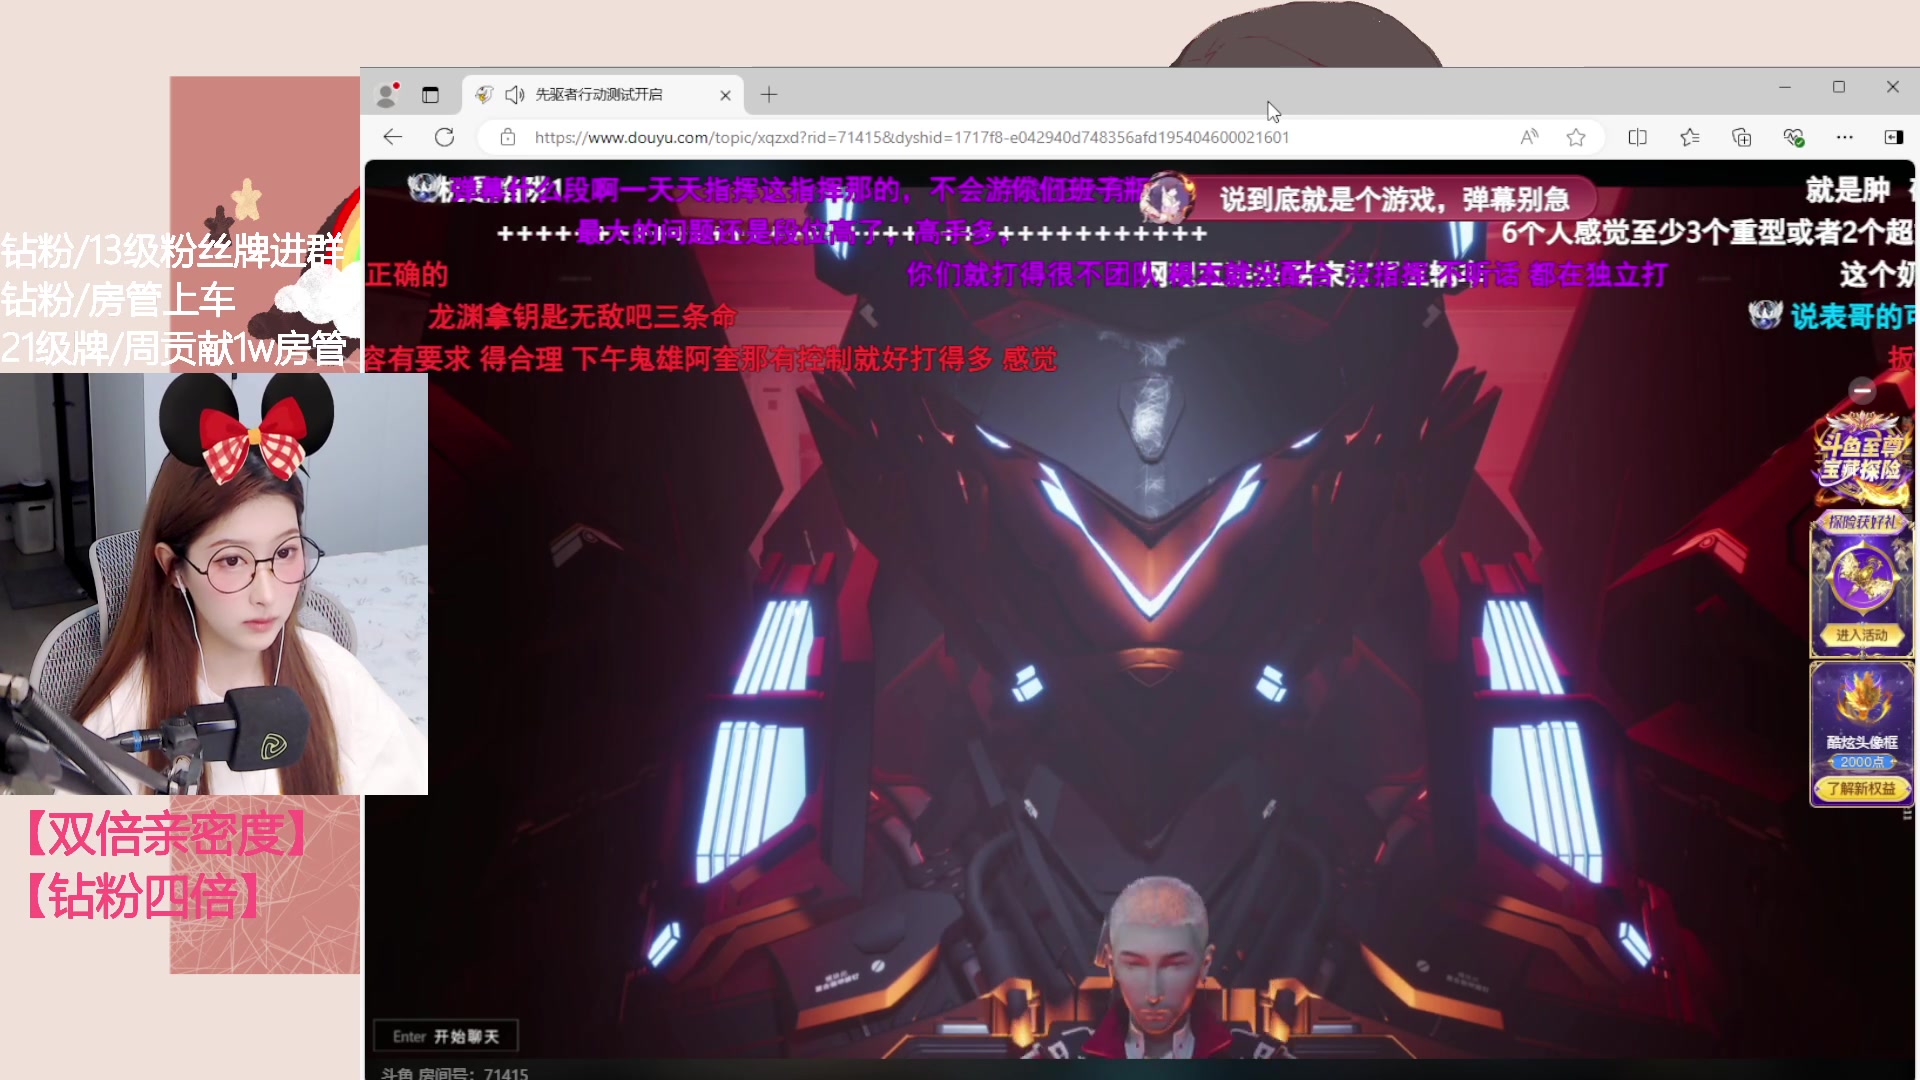Open the Settings and more menu
The image size is (1920, 1080).
coord(1845,137)
